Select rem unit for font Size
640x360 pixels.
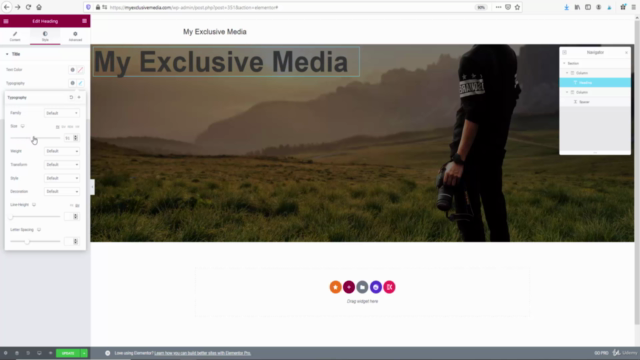click(71, 127)
